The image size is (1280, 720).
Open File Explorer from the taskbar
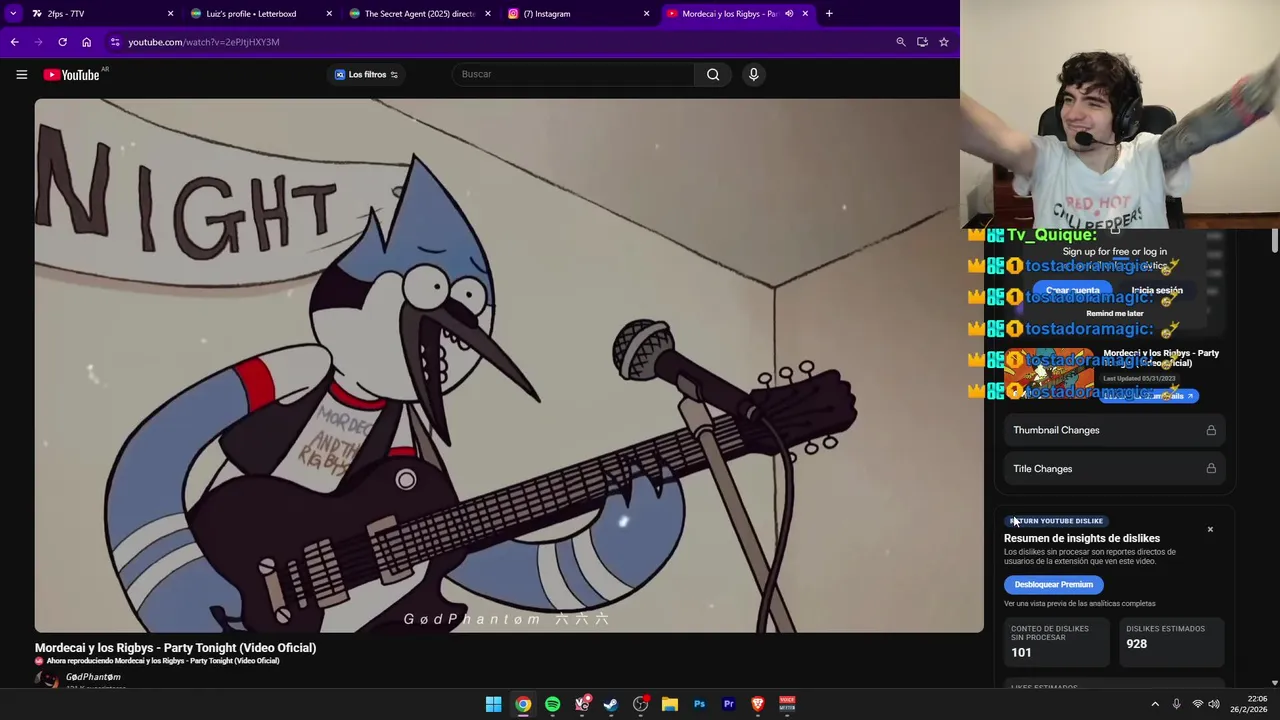(x=670, y=704)
